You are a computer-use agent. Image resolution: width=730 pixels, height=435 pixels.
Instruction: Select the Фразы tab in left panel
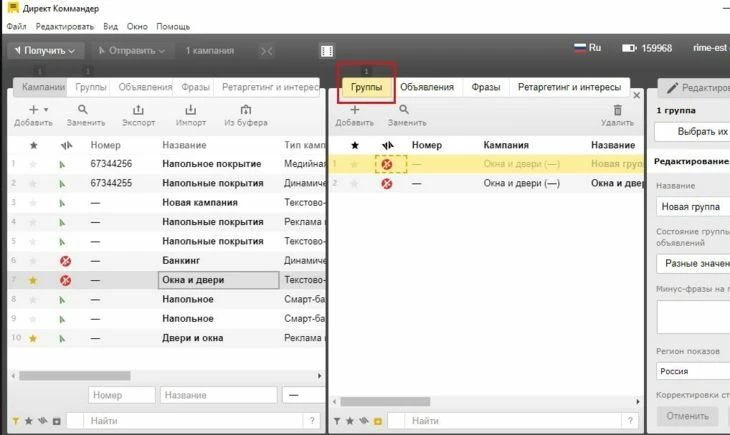coord(195,87)
